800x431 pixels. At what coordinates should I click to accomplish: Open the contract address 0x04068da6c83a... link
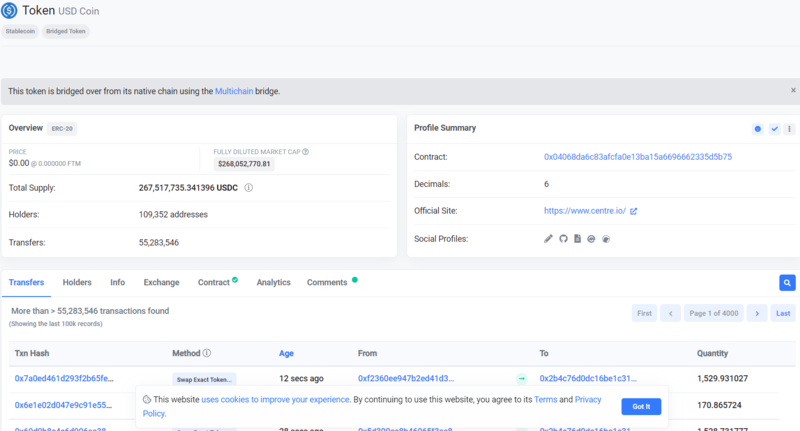pyautogui.click(x=638, y=157)
